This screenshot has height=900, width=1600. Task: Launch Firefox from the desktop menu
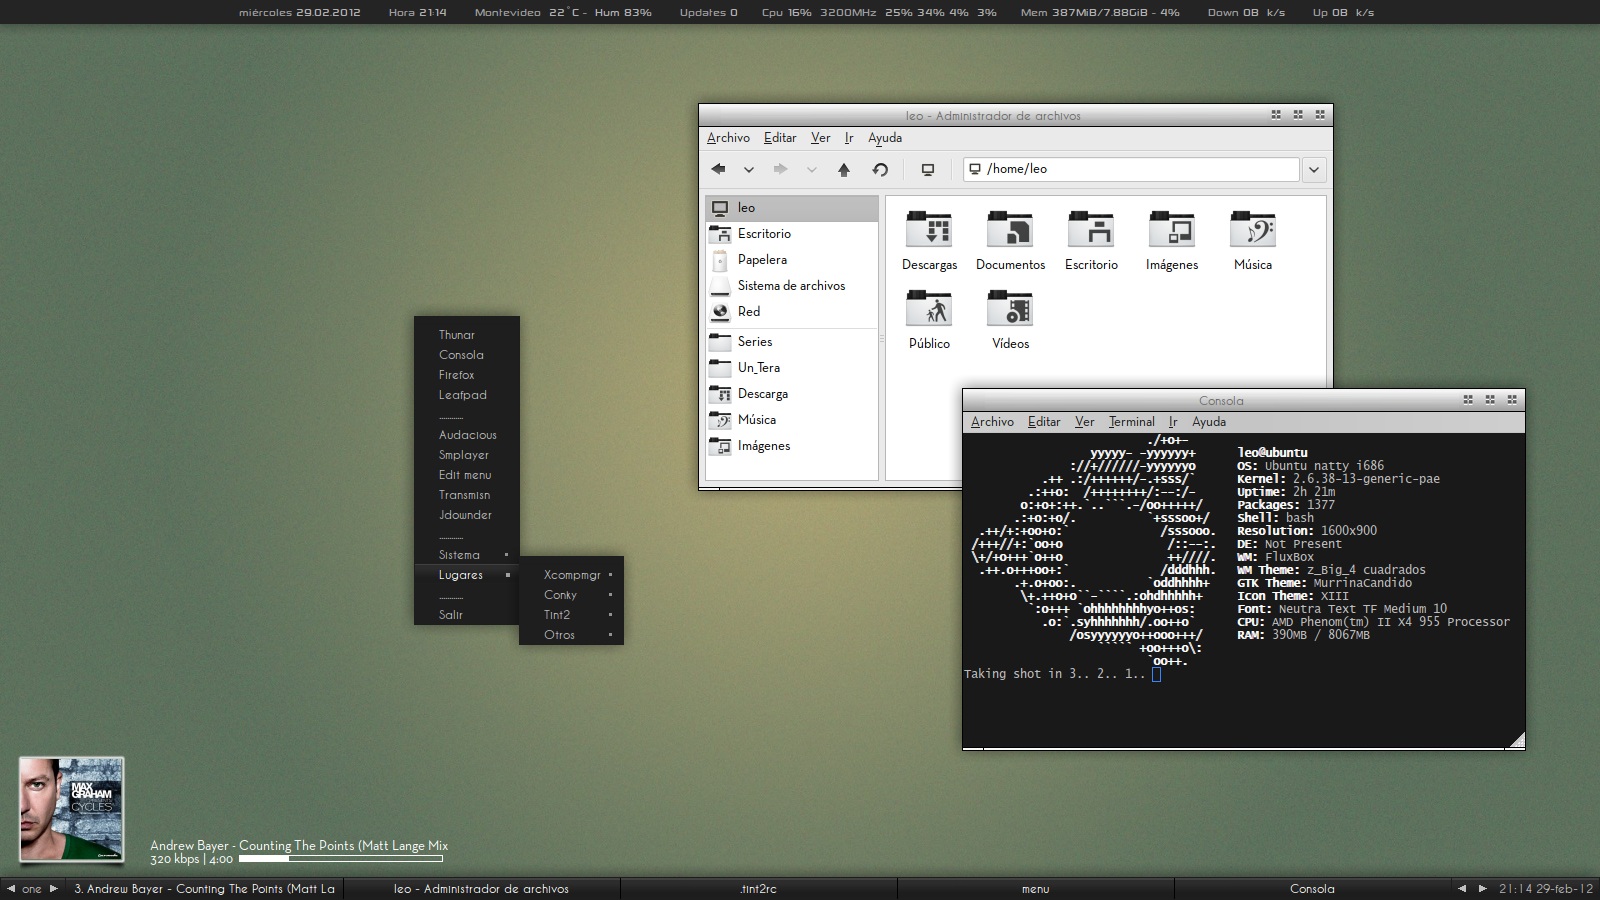tap(467, 375)
